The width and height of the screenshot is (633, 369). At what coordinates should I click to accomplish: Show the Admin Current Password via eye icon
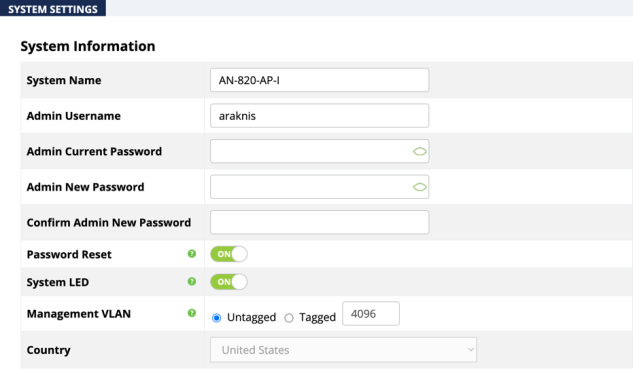pyautogui.click(x=419, y=151)
